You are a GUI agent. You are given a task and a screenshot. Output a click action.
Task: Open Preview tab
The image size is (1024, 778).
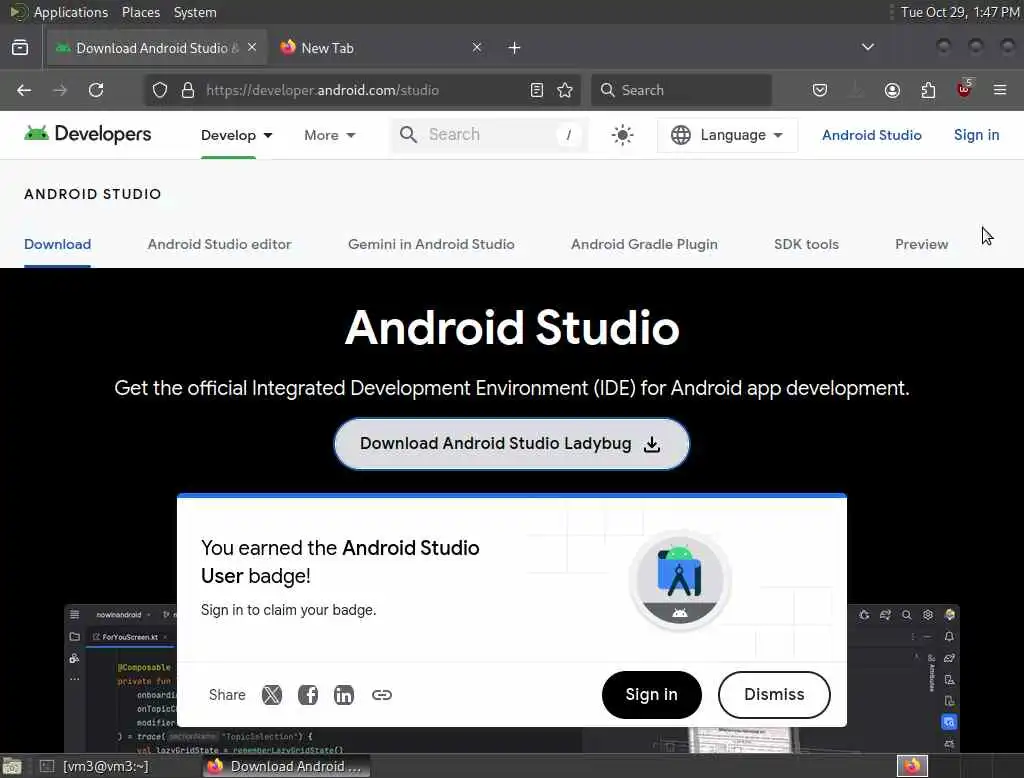(921, 244)
